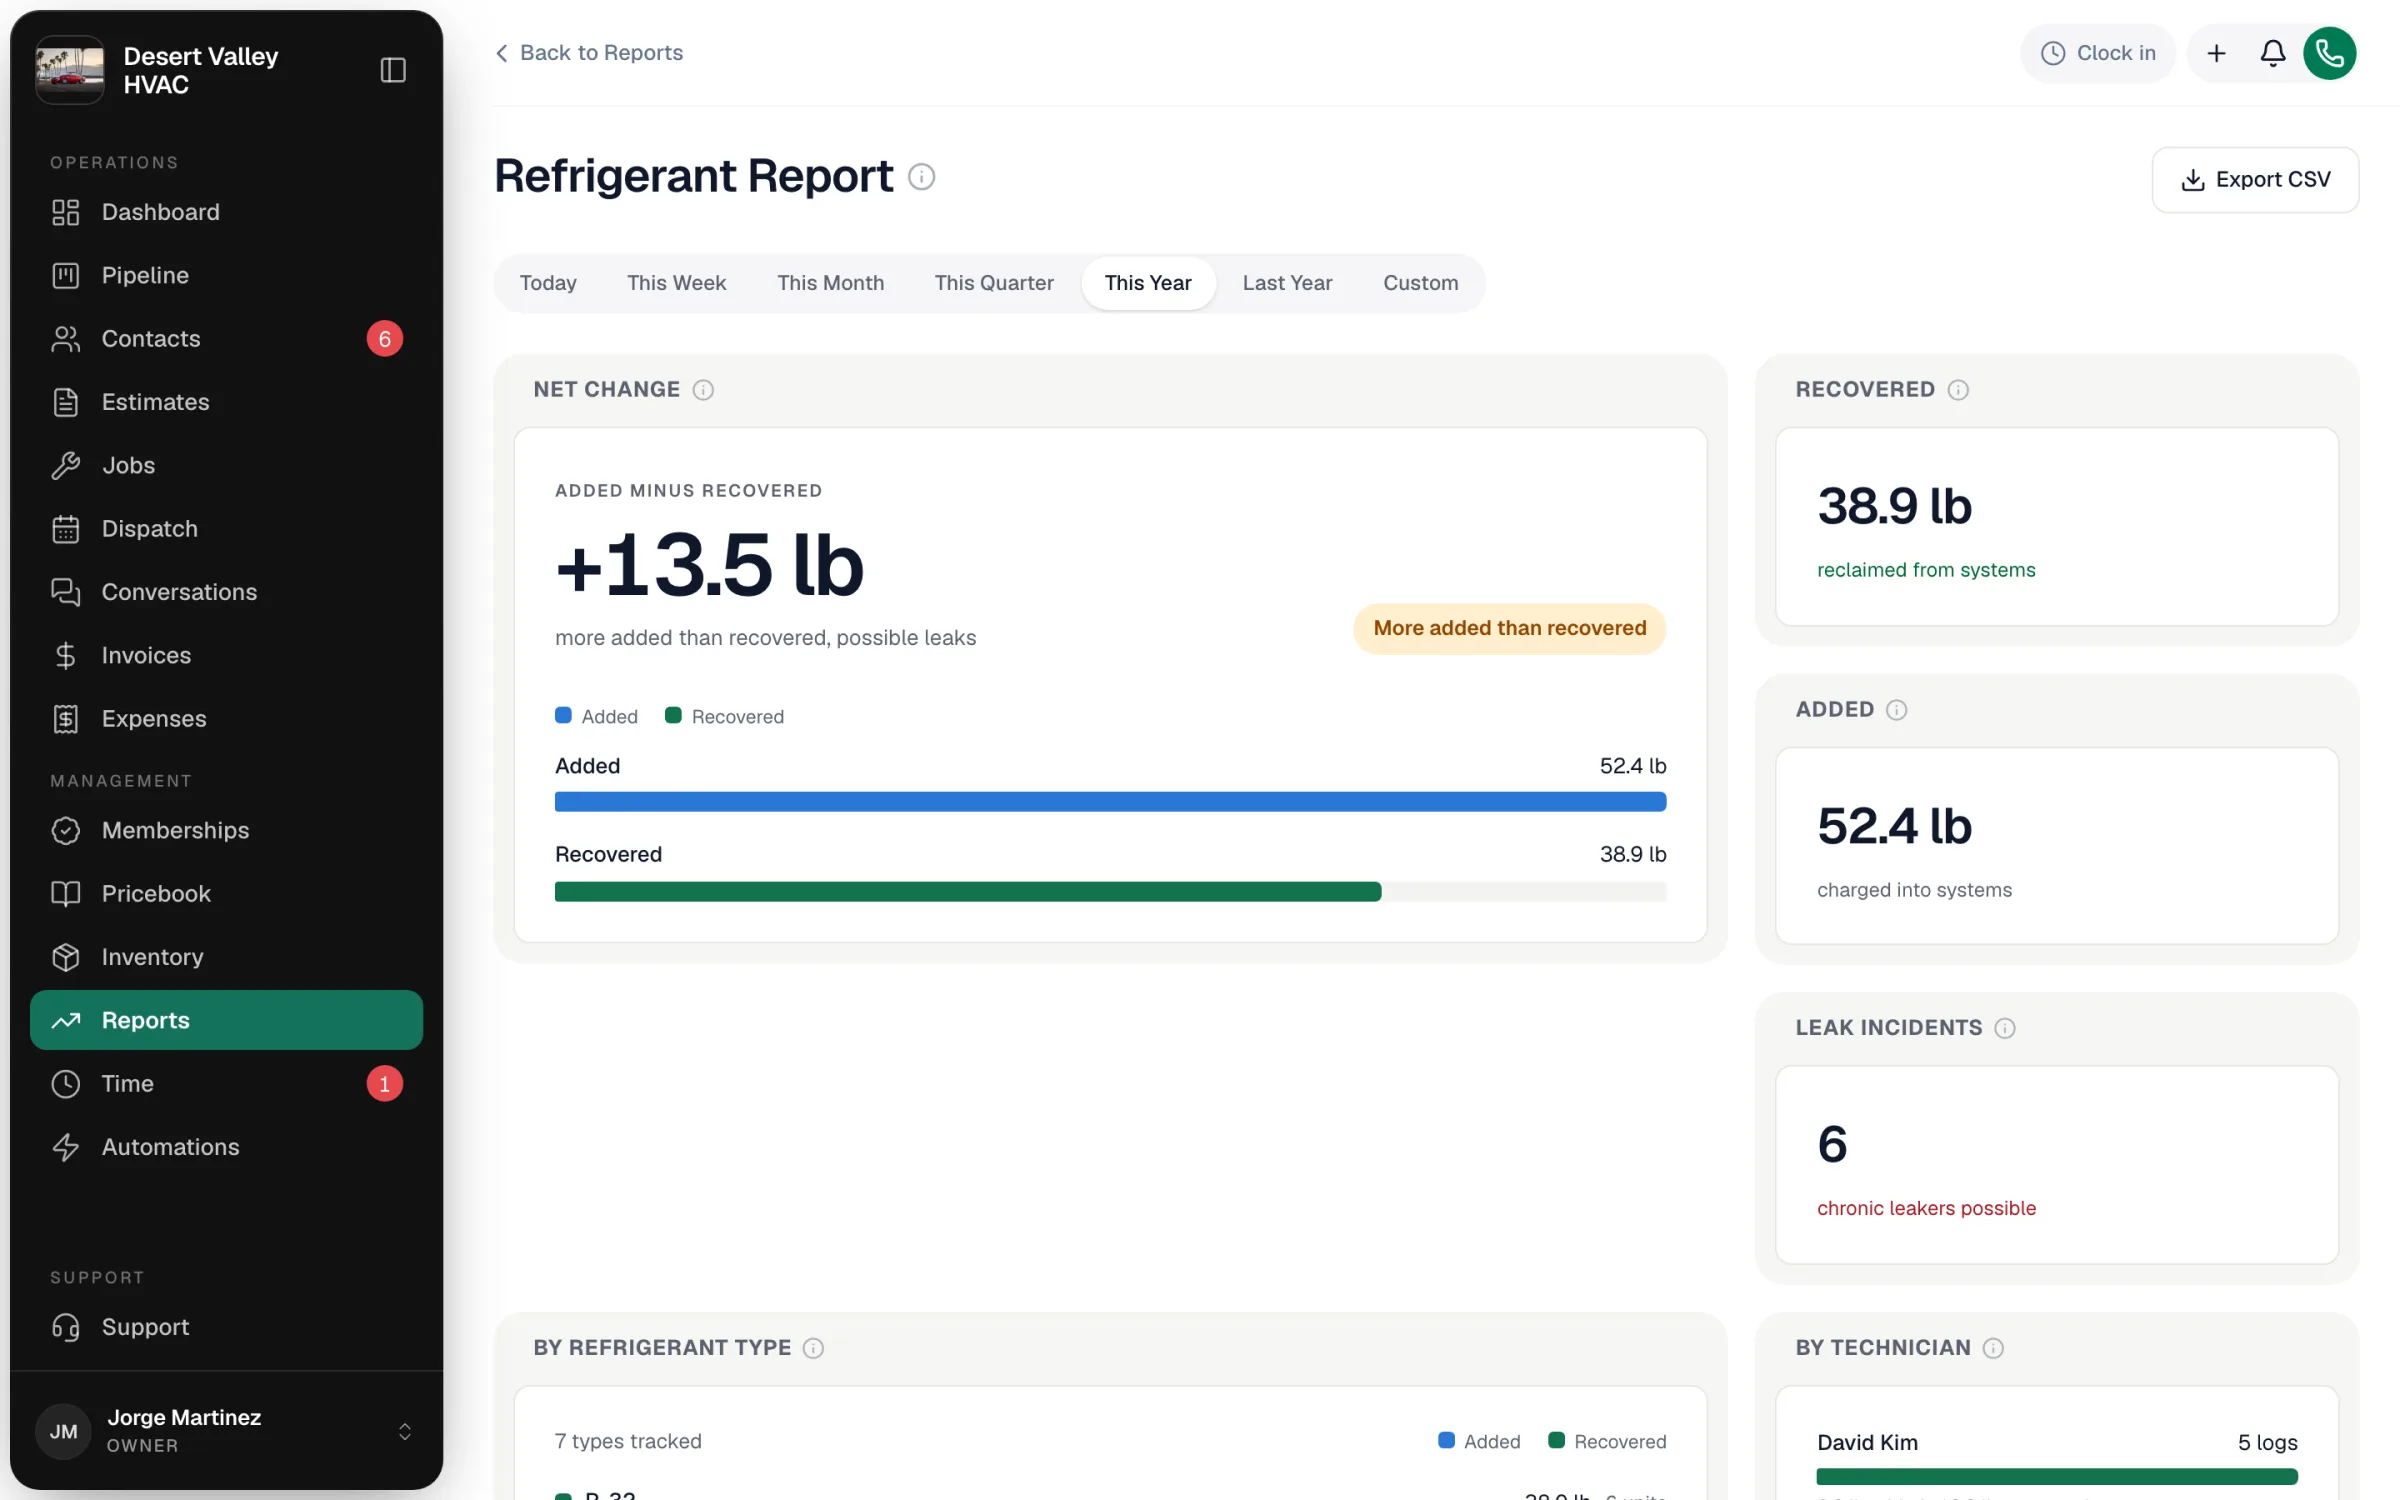This screenshot has width=2400, height=1500.
Task: Open Memberships
Action: pyautogui.click(x=227, y=830)
